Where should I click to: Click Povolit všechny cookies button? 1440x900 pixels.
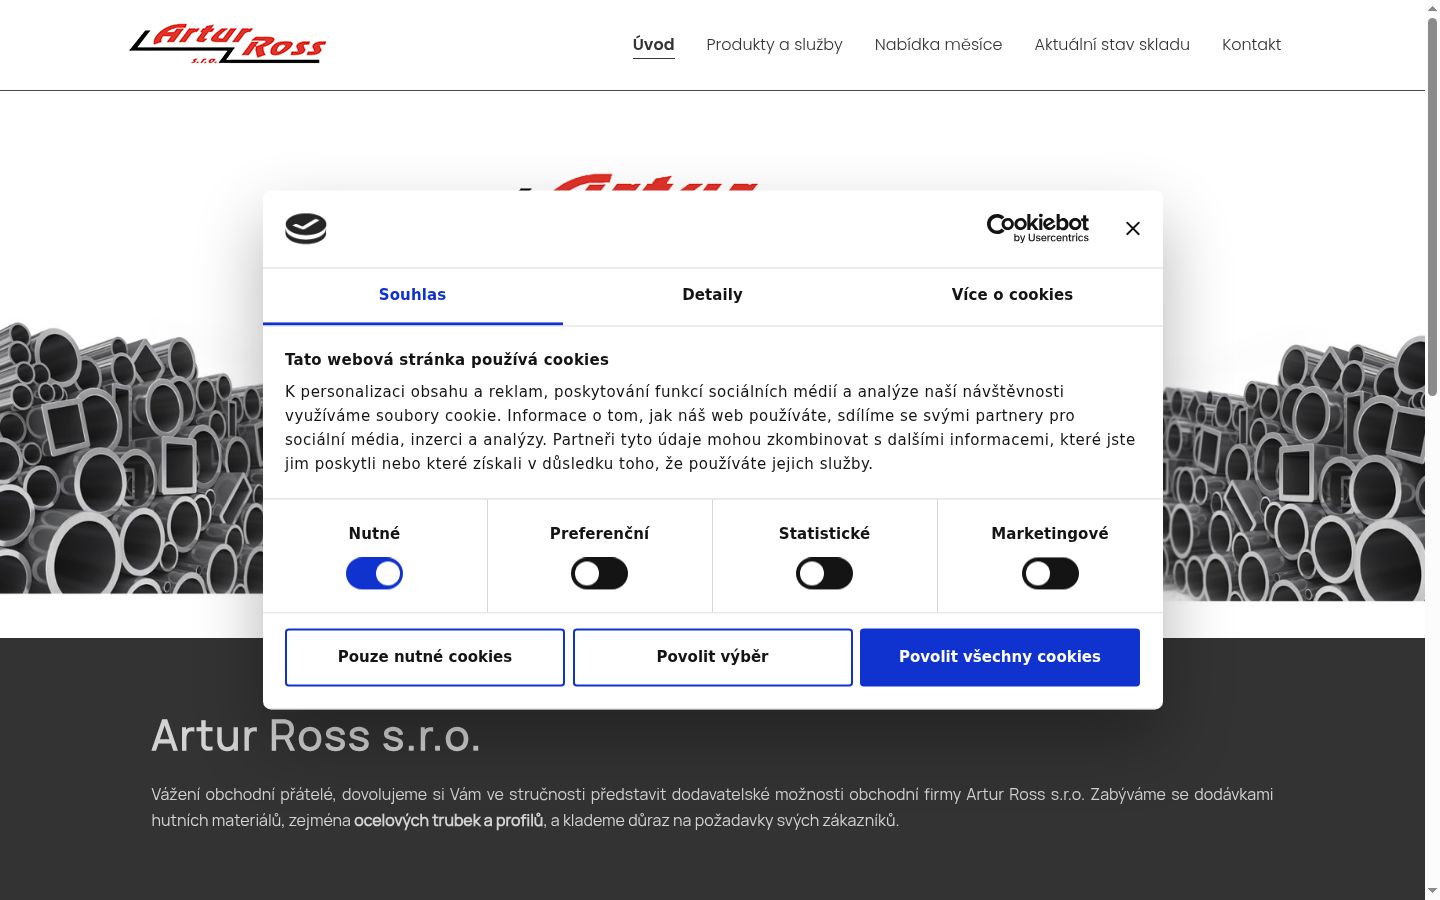click(x=1000, y=657)
